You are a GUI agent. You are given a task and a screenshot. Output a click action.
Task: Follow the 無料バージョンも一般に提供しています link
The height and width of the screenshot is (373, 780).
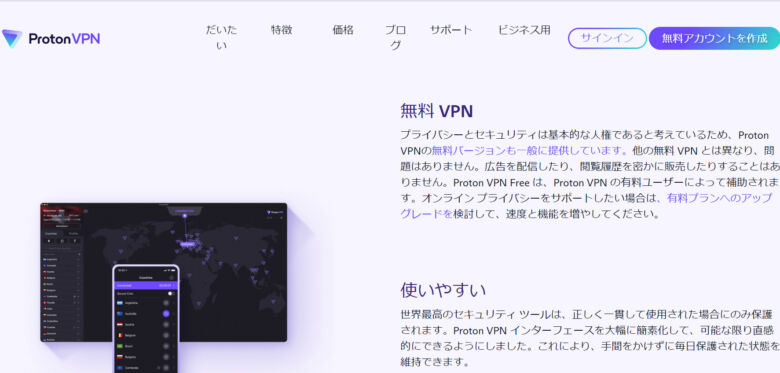(x=529, y=150)
